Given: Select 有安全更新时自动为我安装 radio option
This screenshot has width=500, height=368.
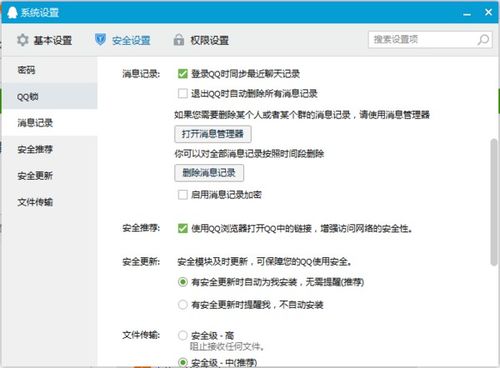Looking at the screenshot, I should click(183, 282).
